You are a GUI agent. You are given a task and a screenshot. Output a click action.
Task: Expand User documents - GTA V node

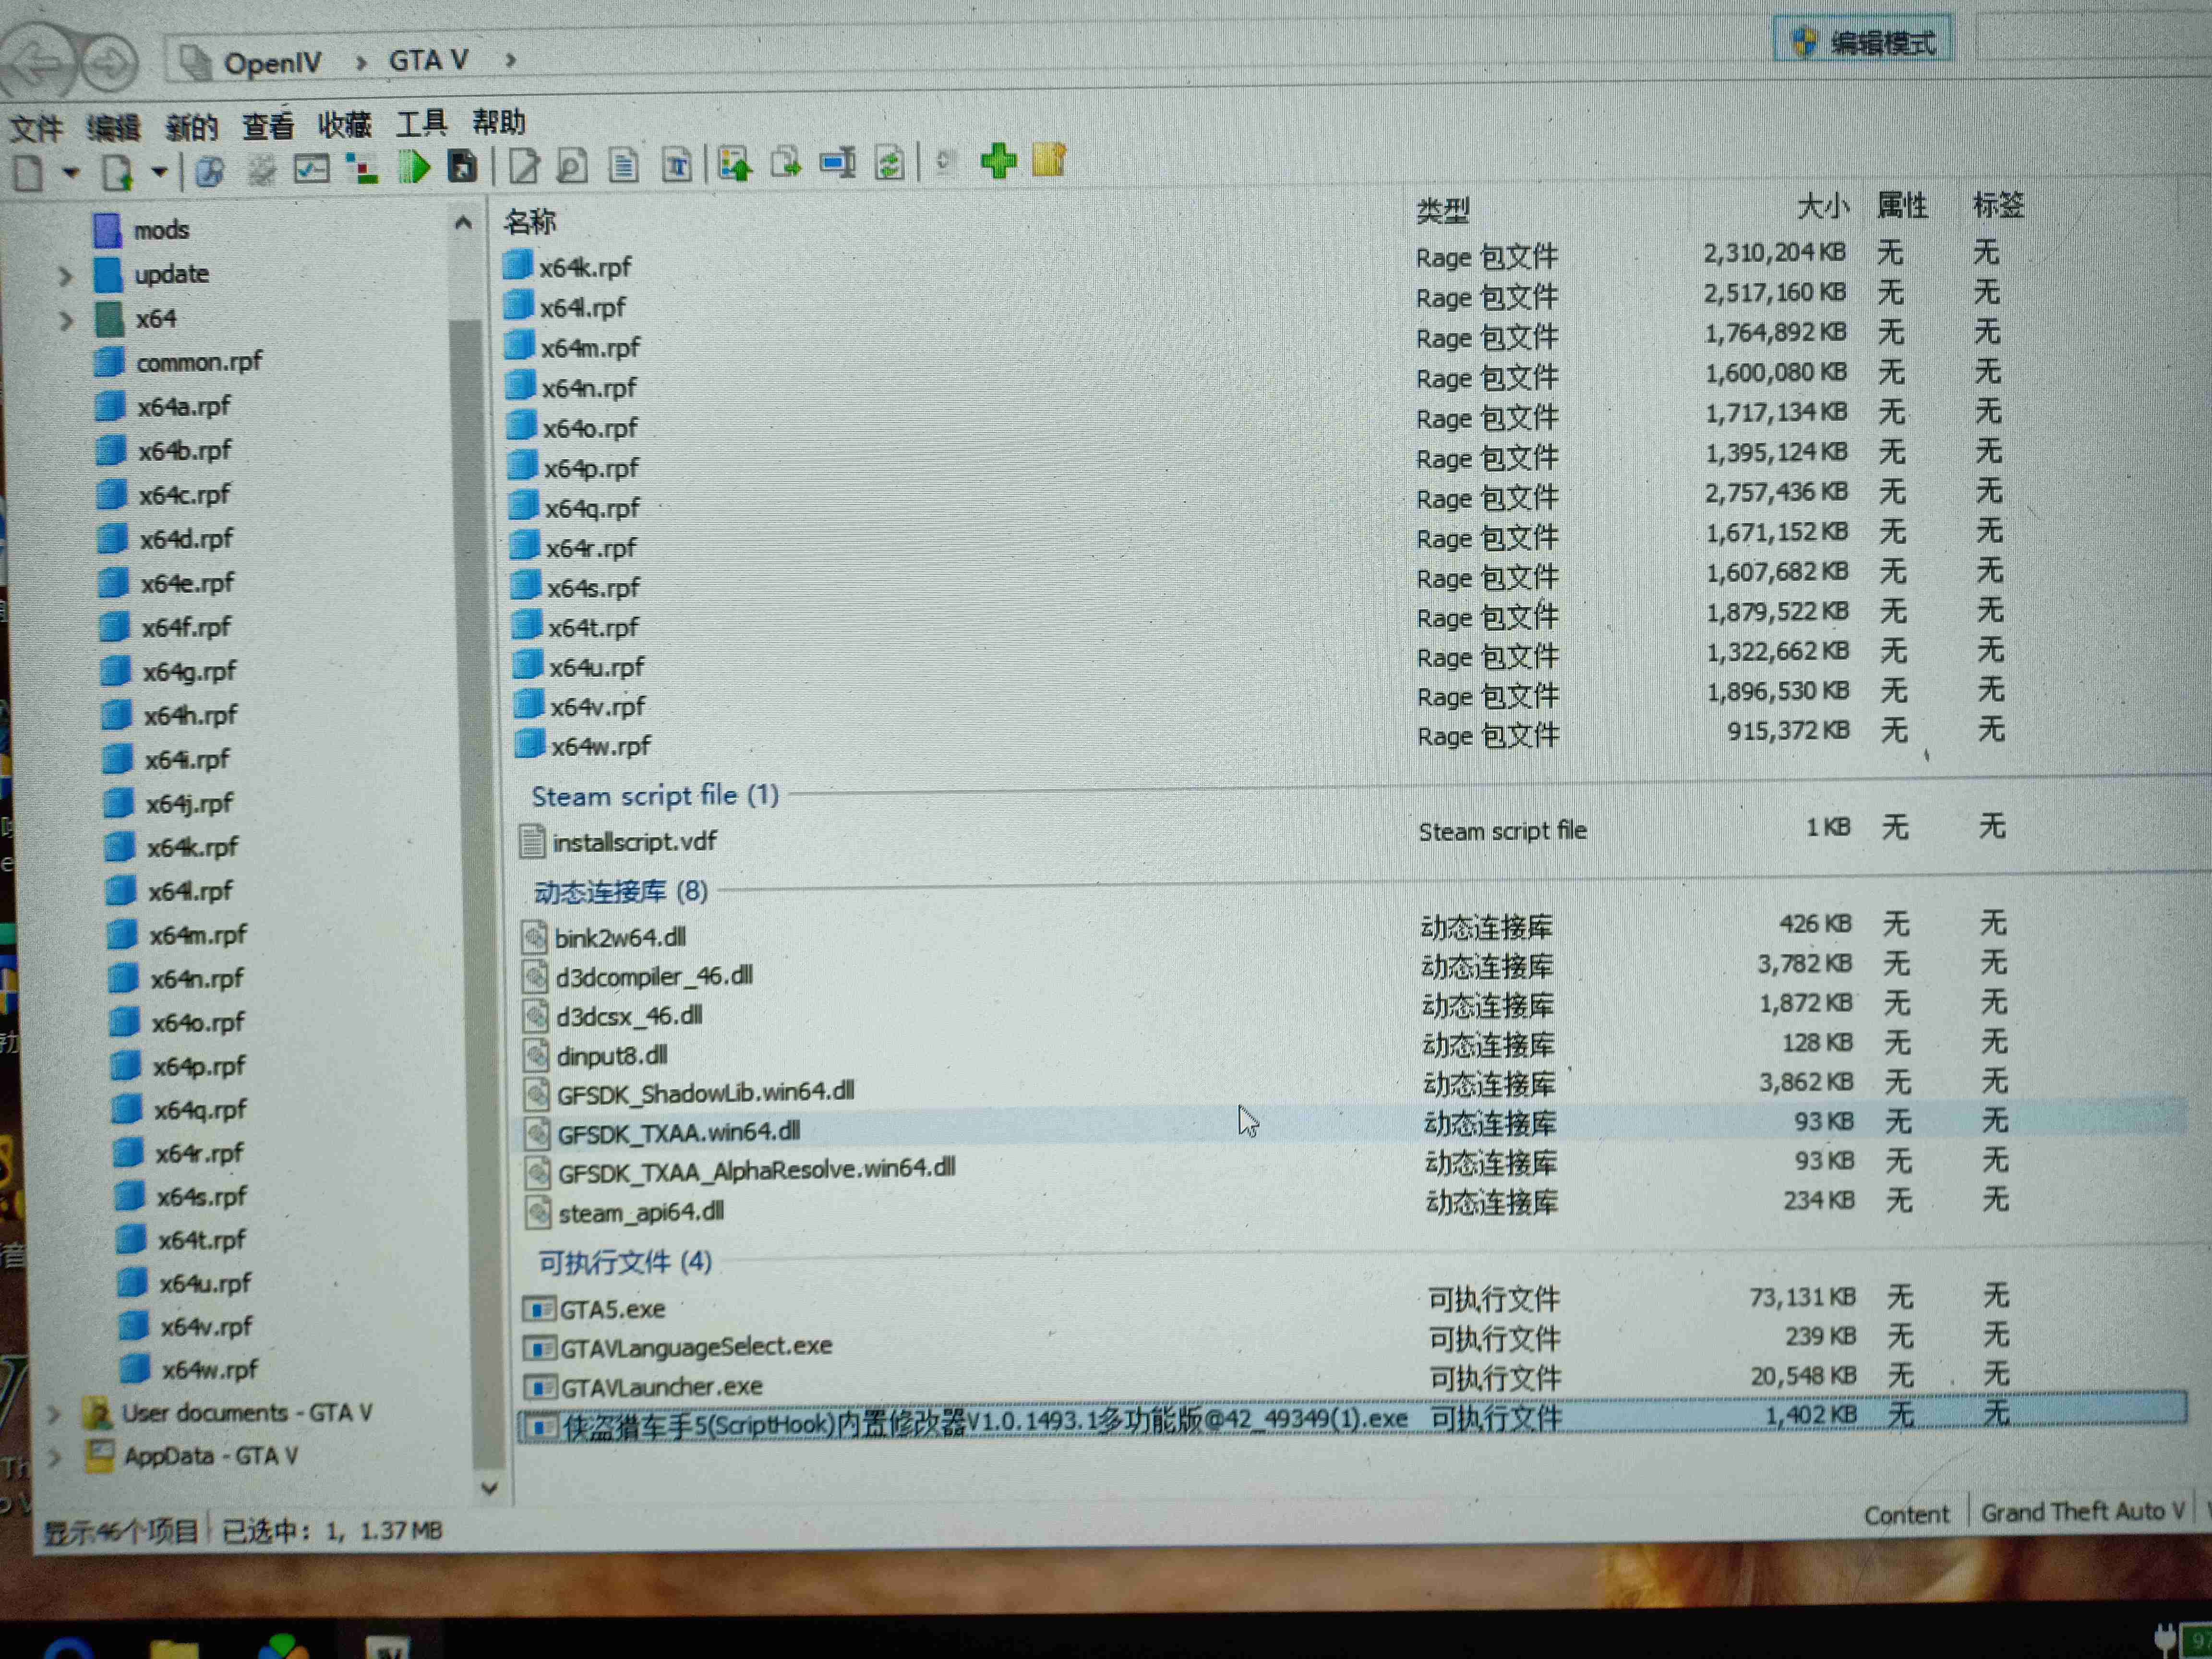(x=54, y=1414)
